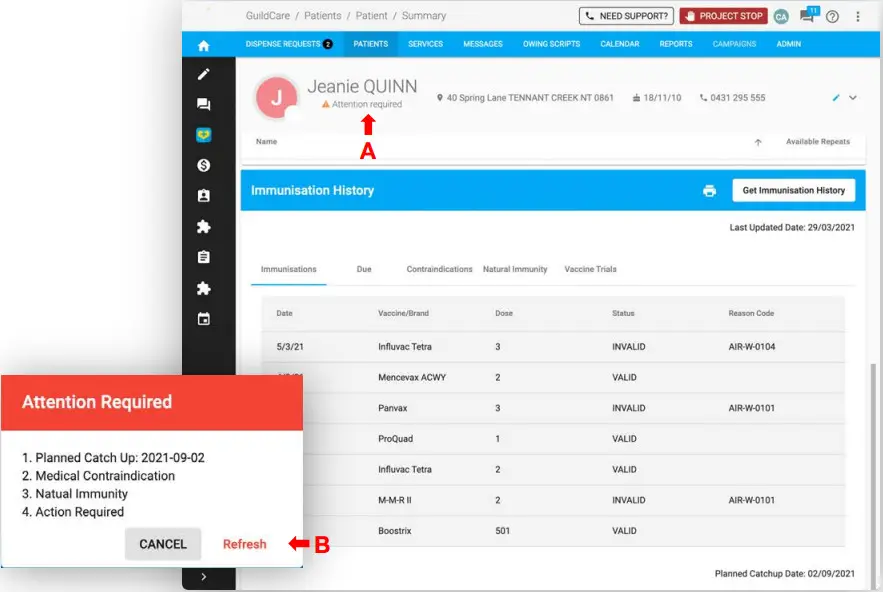883x592 pixels.
Task: Click the Get Immunisation History button
Action: (x=793, y=190)
